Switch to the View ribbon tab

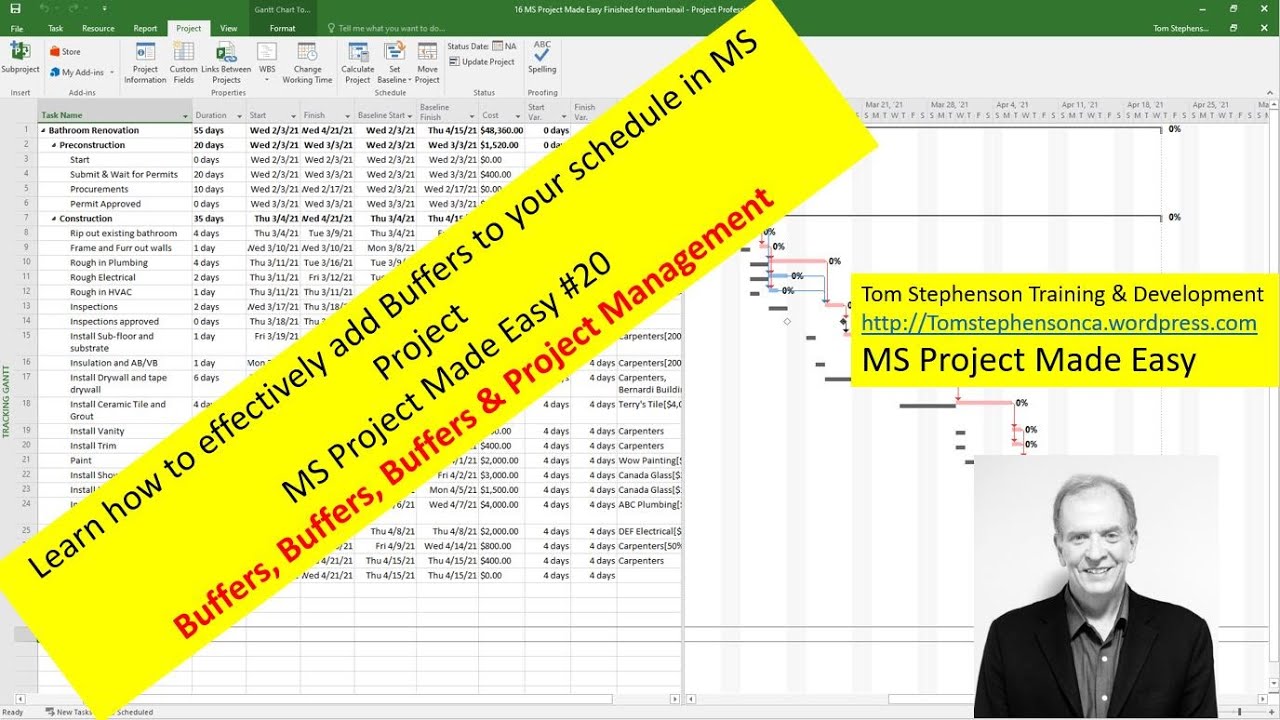(229, 28)
